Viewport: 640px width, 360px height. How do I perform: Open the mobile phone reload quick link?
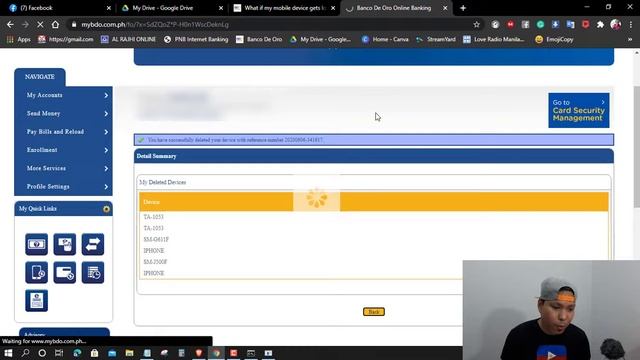(36, 272)
